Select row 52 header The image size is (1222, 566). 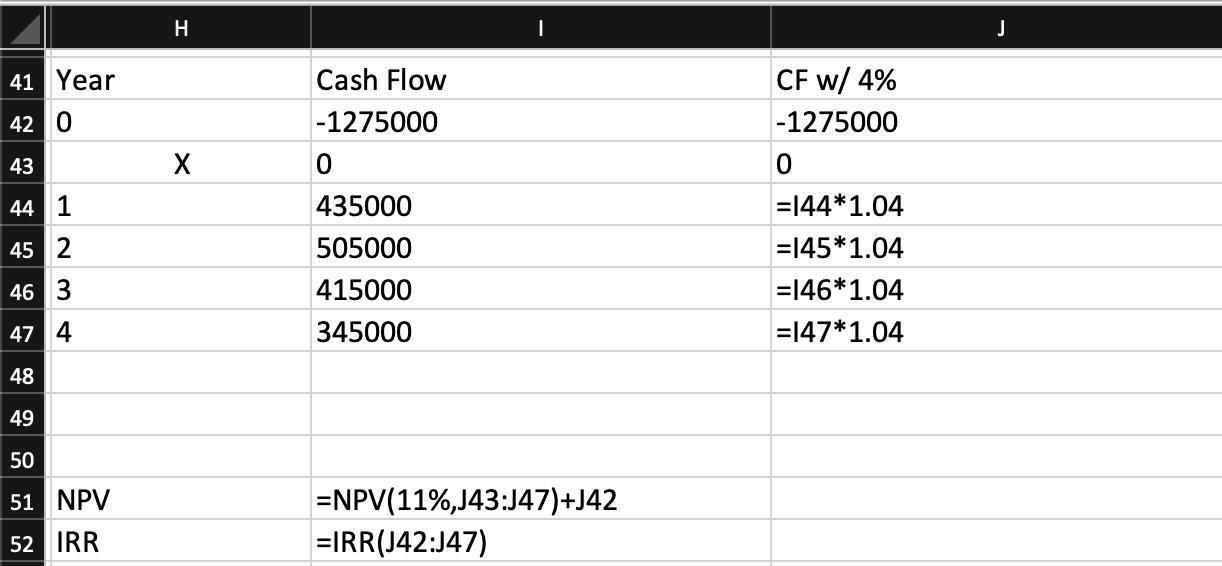point(22,542)
